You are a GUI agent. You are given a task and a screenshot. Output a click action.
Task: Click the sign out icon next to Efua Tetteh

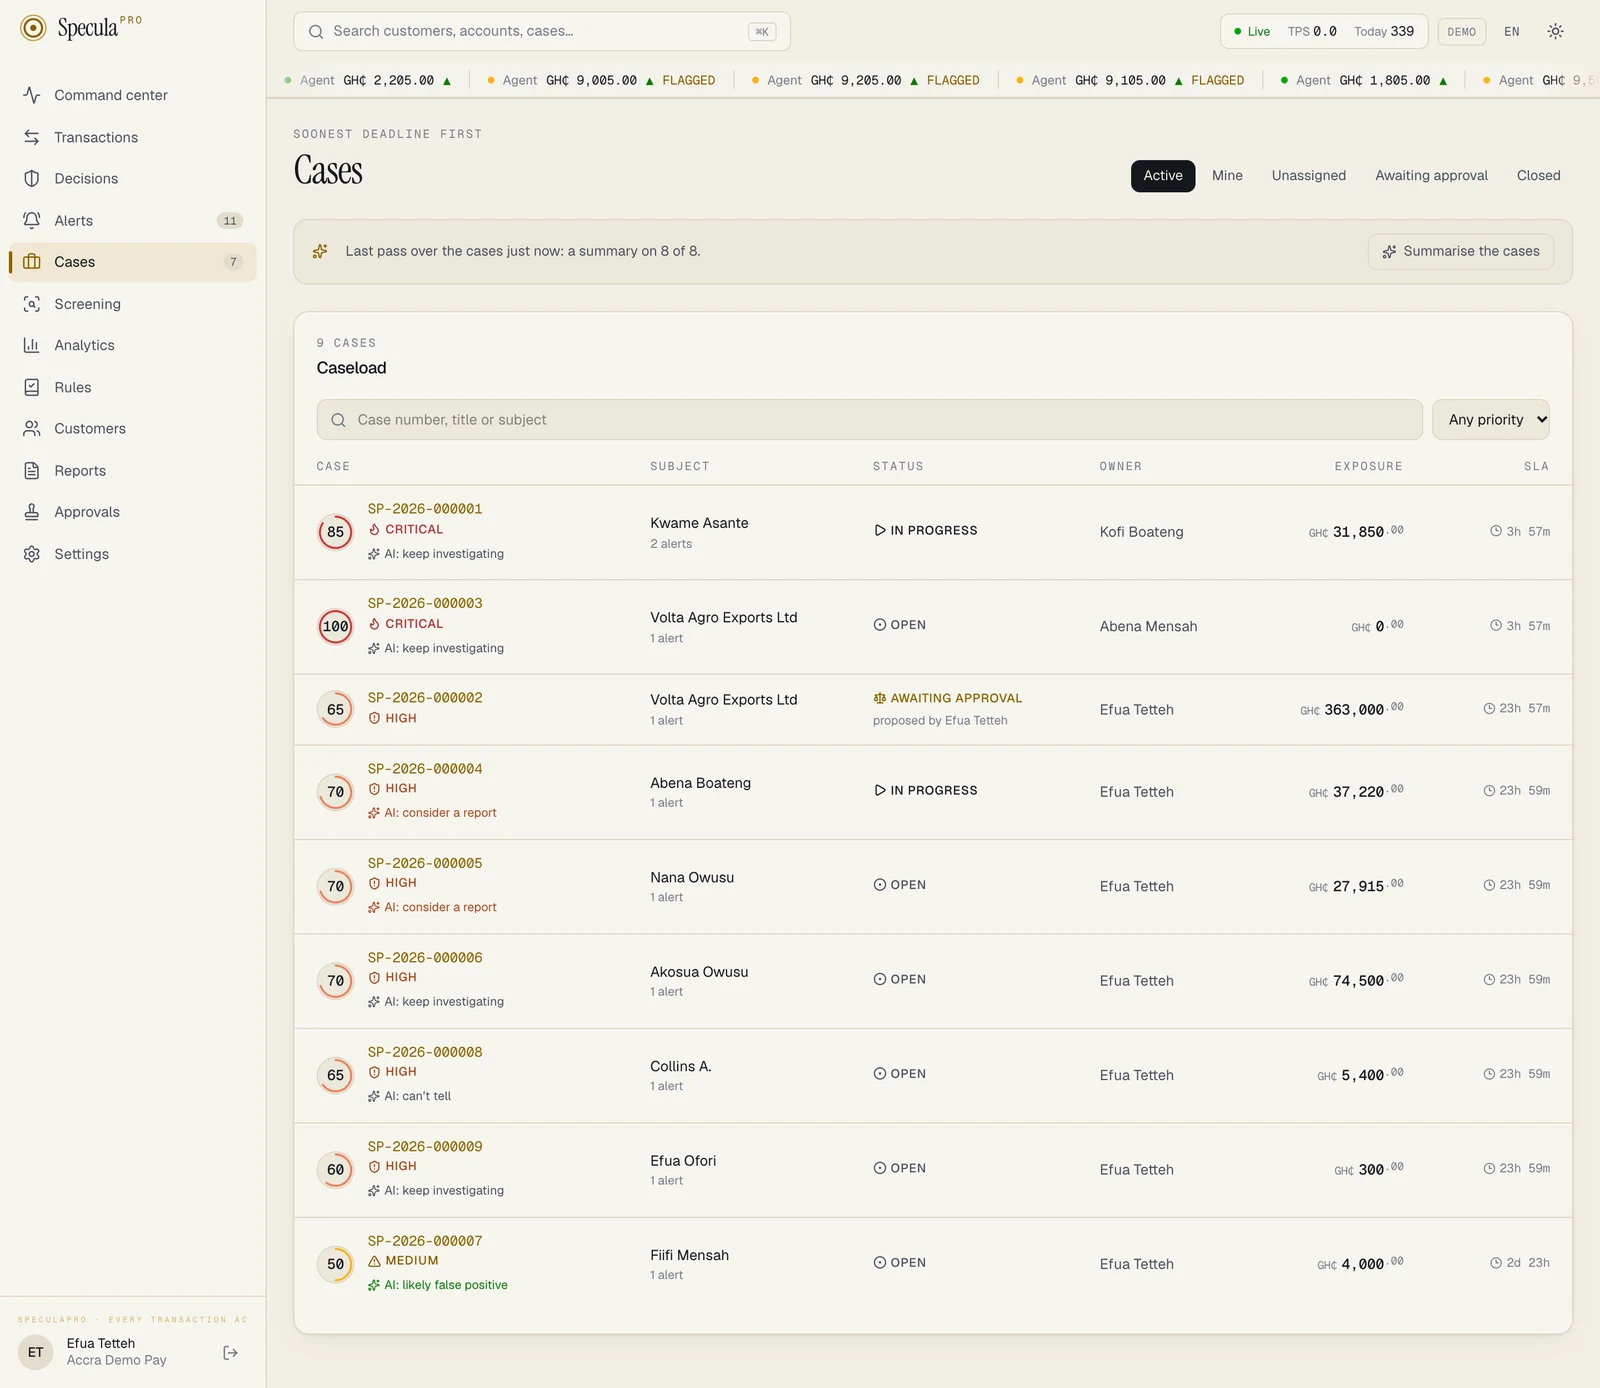[x=231, y=1353]
